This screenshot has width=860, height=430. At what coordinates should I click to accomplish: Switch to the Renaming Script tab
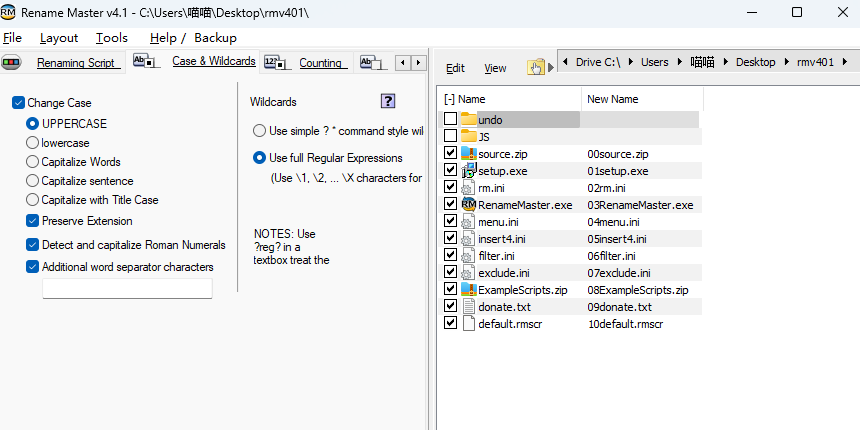tap(78, 63)
